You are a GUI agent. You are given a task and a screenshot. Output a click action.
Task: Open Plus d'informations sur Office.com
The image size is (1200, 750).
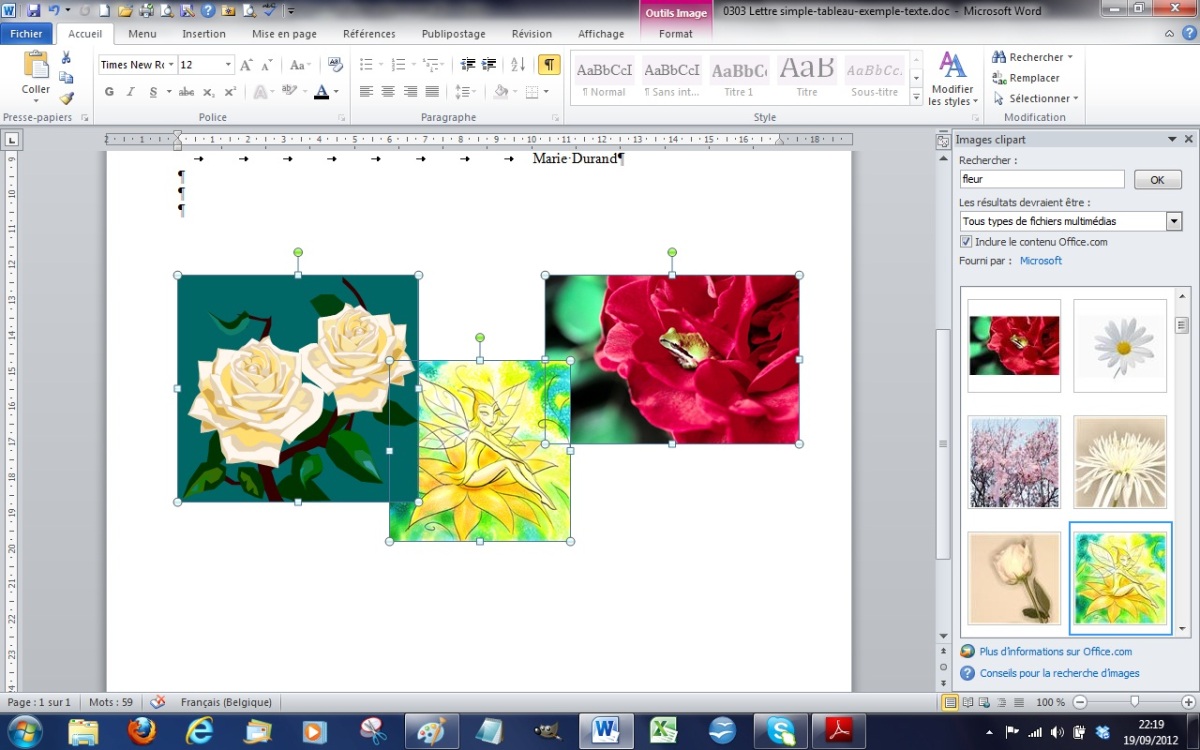tap(1055, 651)
